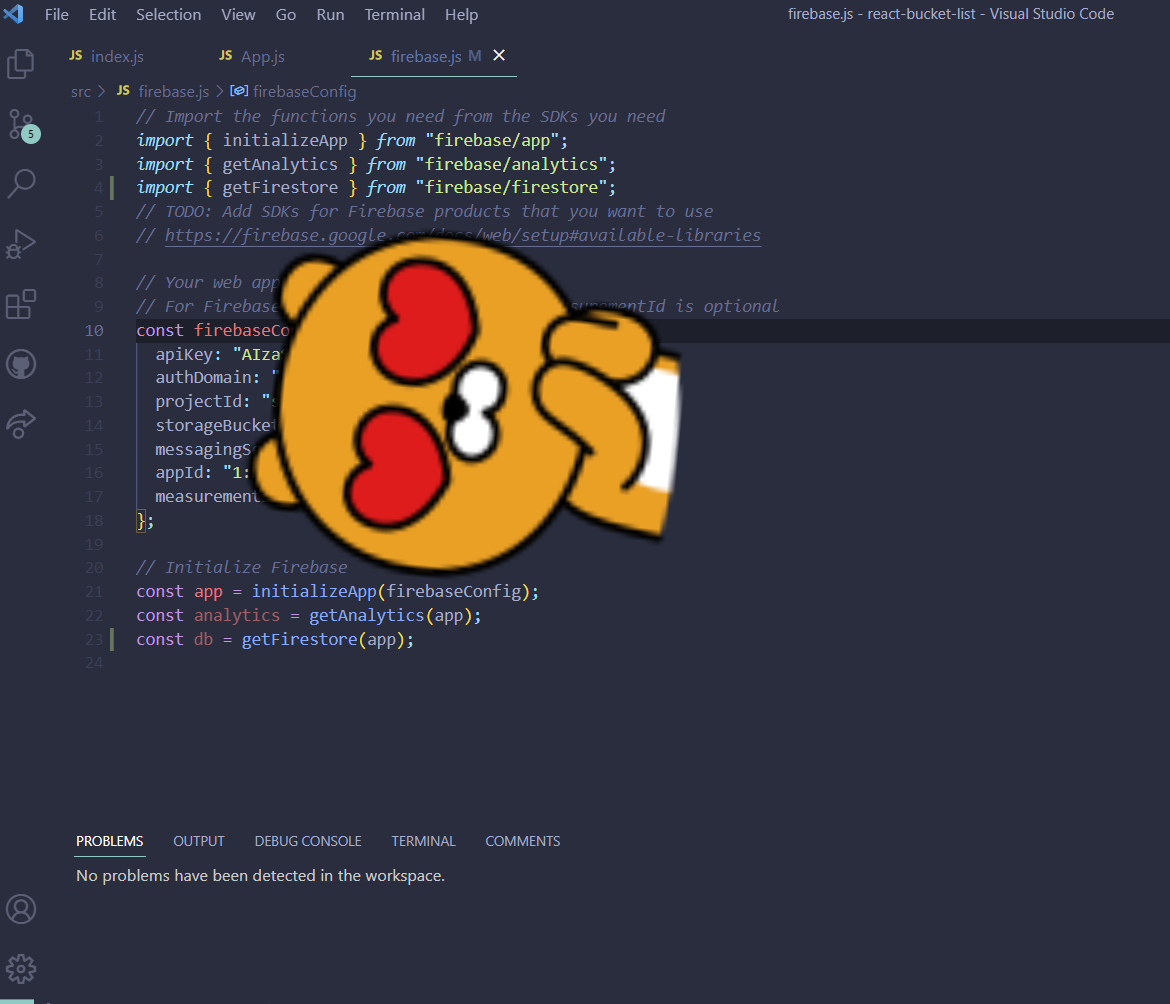Select the firebase.js editor tab
The height and width of the screenshot is (1004, 1170).
(426, 57)
